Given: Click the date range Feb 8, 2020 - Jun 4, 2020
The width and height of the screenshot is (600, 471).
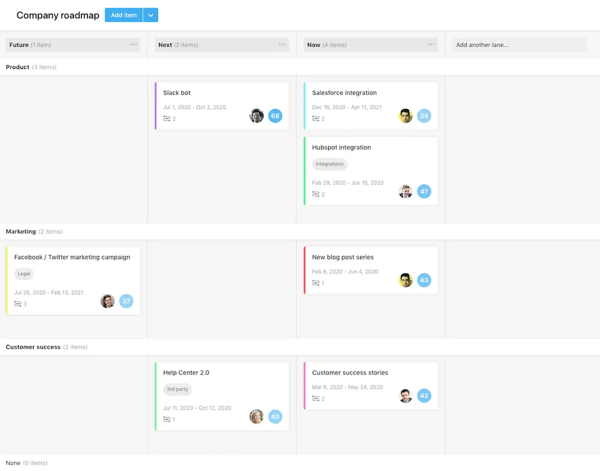Looking at the screenshot, I should (x=345, y=272).
